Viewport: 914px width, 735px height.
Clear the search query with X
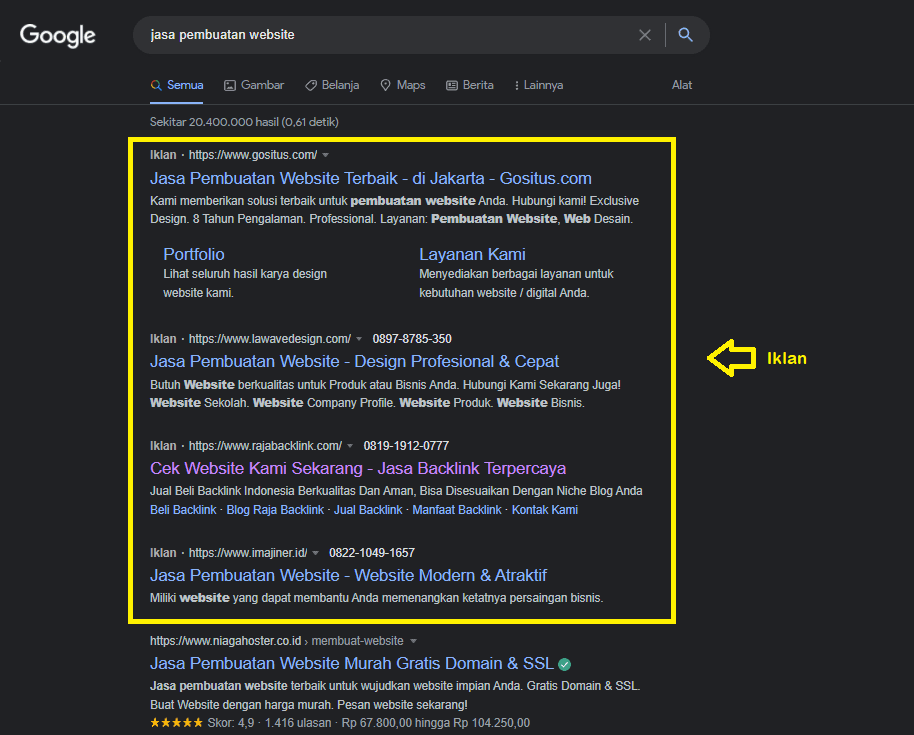645,35
